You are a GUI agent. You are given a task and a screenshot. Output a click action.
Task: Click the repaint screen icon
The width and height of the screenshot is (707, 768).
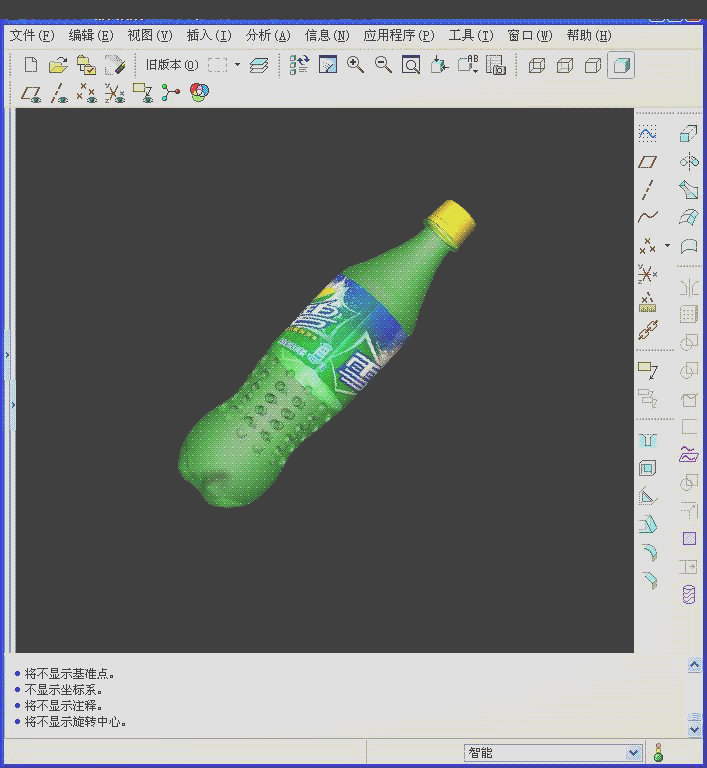328,65
